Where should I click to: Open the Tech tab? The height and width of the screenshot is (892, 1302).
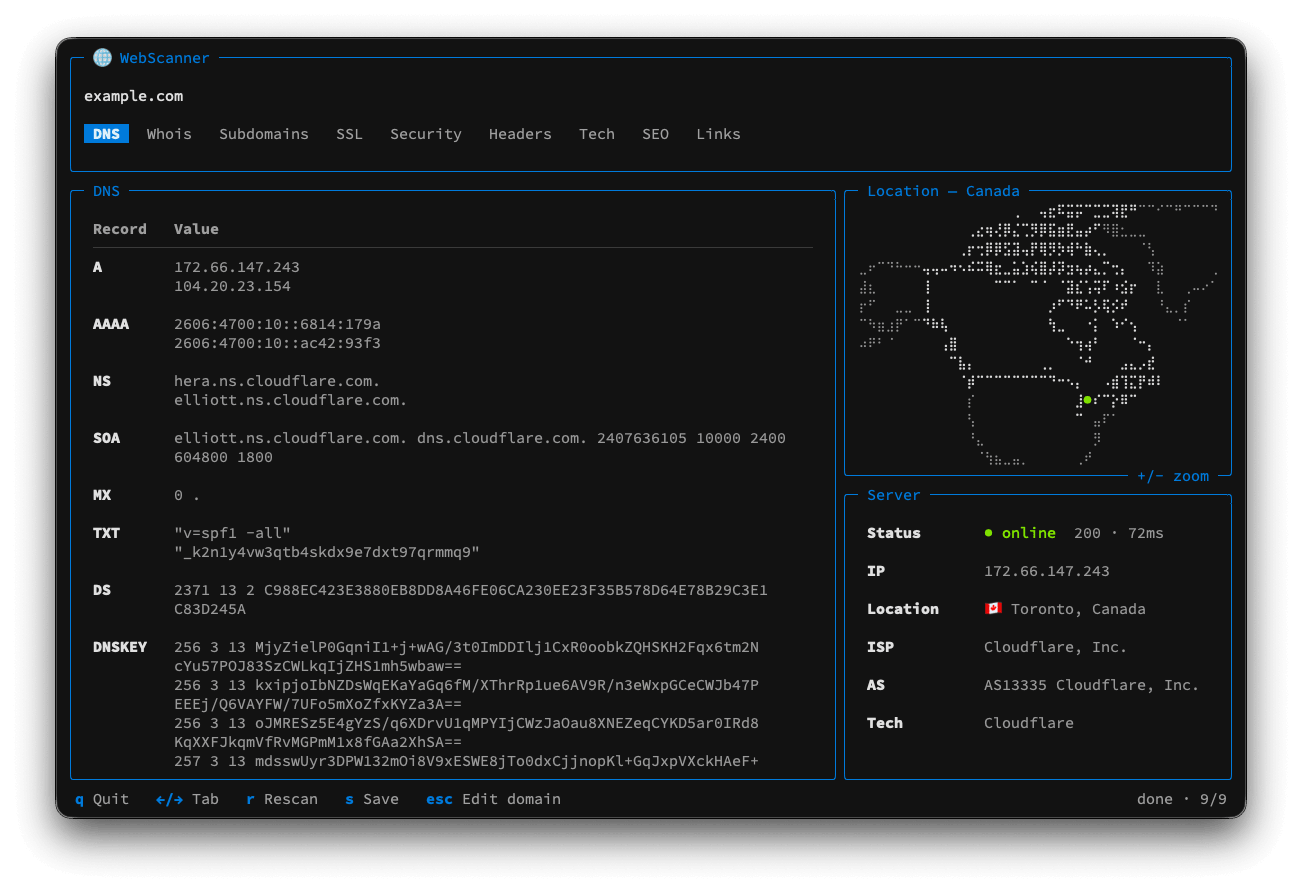click(597, 134)
